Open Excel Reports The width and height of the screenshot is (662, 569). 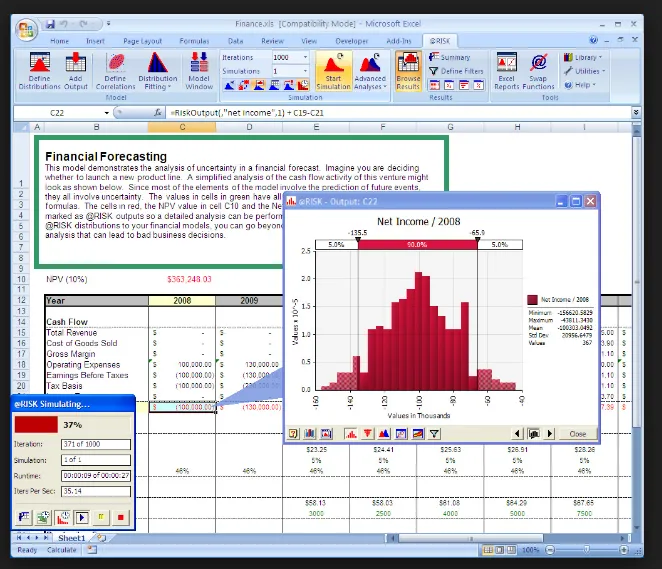pyautogui.click(x=506, y=71)
